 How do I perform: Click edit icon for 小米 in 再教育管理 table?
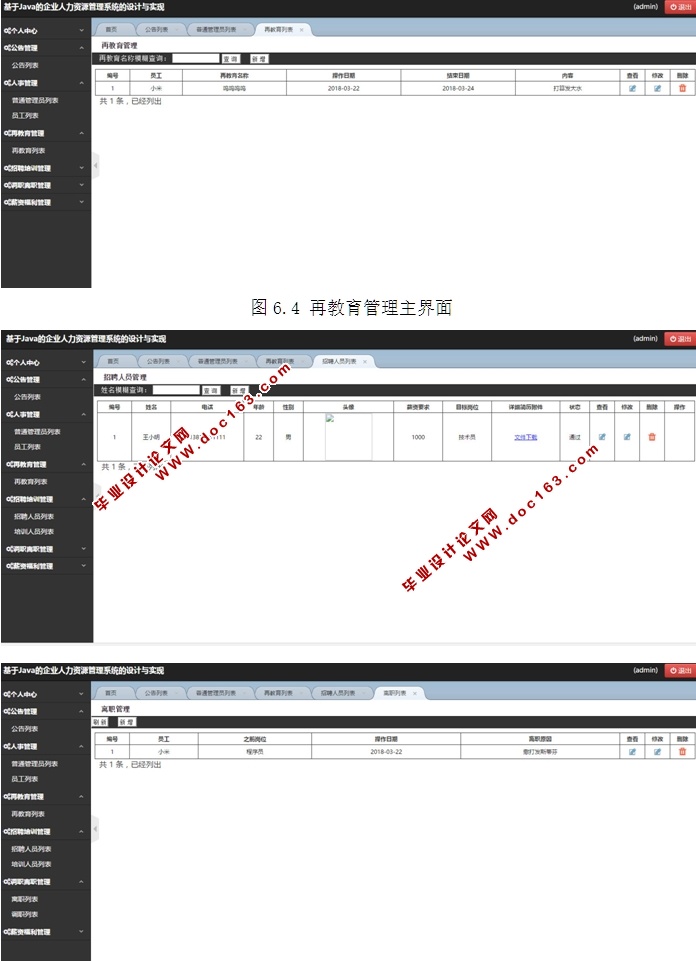pos(657,88)
